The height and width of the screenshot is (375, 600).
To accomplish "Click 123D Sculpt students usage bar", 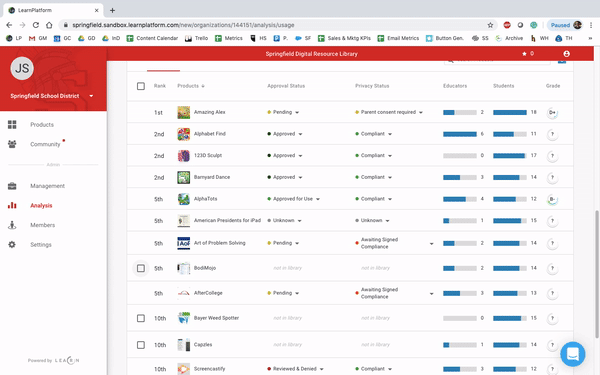I will [x=510, y=156].
